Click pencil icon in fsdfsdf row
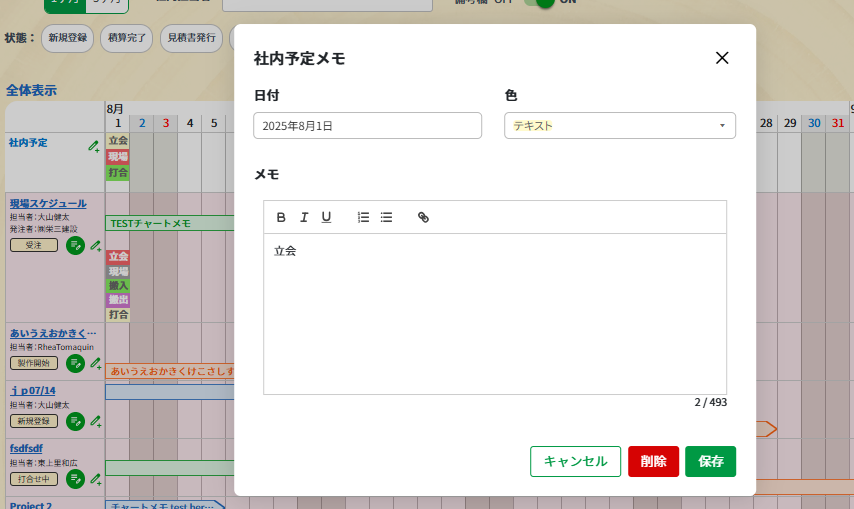The width and height of the screenshot is (854, 509). 96,479
